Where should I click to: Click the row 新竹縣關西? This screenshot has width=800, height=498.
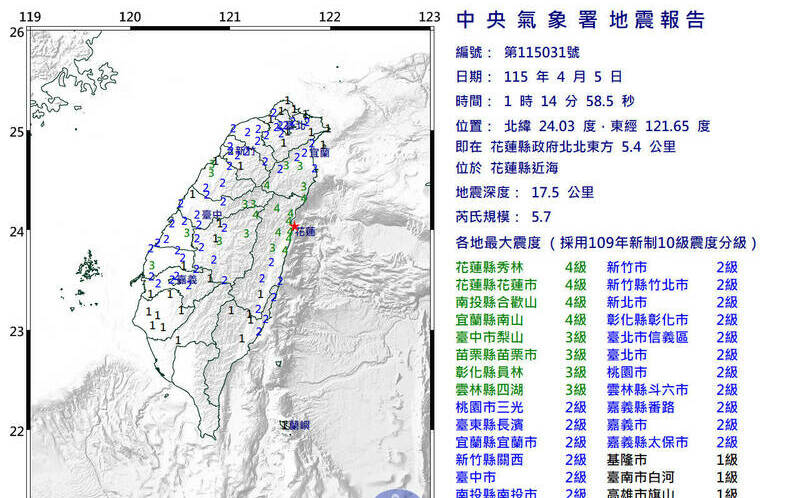point(521,460)
